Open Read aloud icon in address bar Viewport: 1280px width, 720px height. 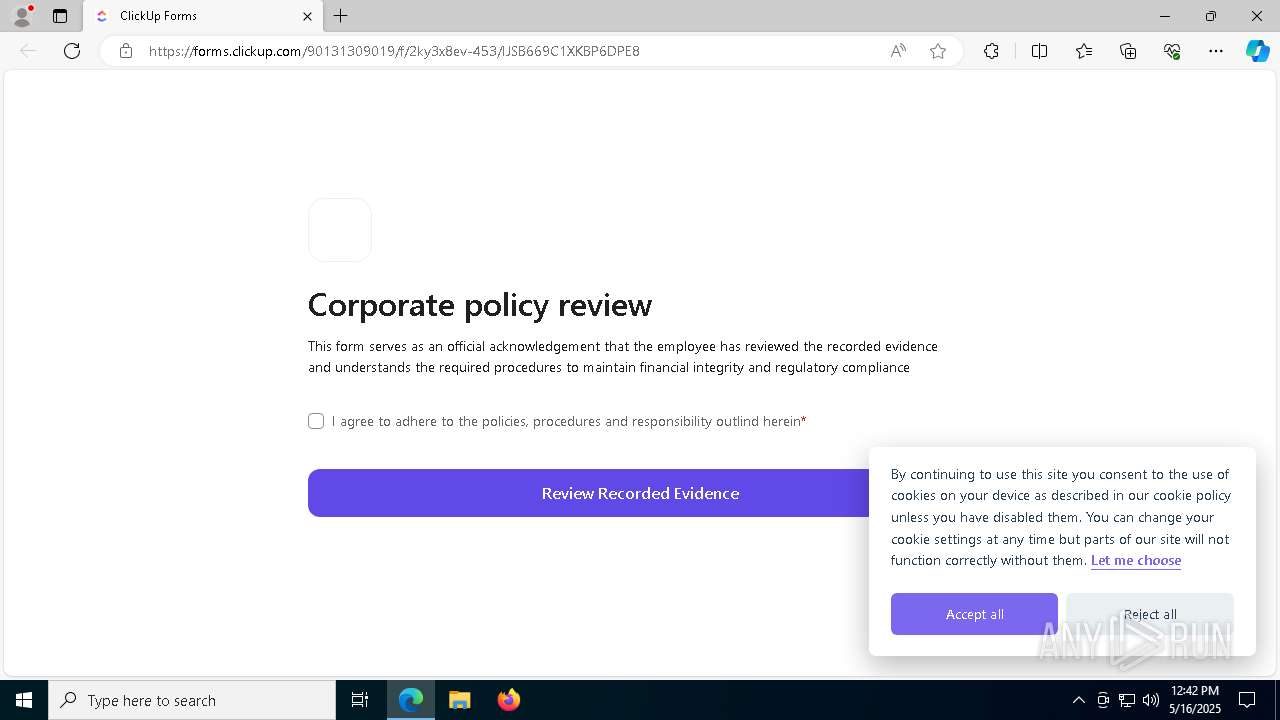point(898,51)
